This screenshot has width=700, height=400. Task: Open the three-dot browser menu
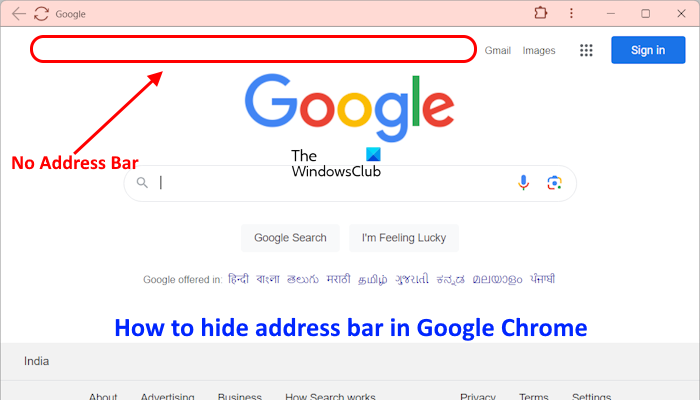pyautogui.click(x=571, y=13)
